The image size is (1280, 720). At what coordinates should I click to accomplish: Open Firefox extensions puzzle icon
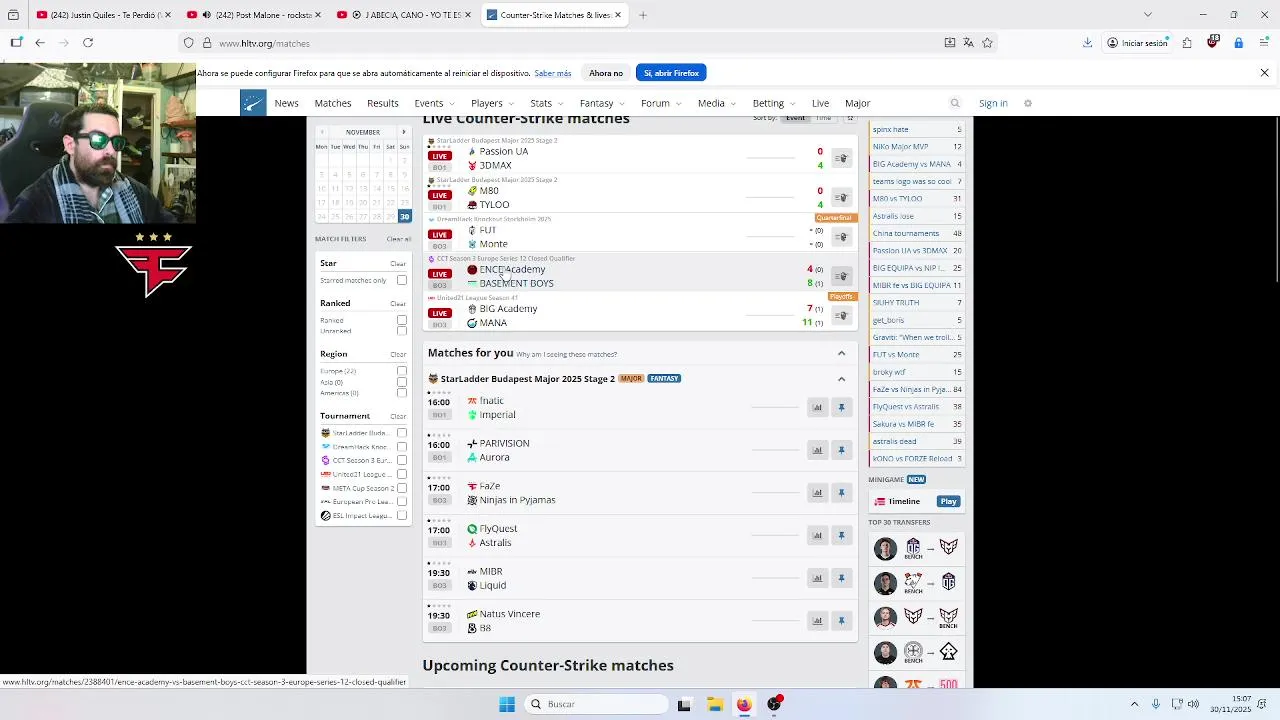1187,43
